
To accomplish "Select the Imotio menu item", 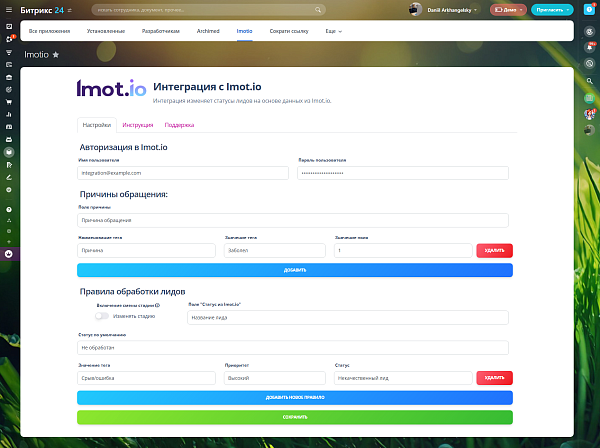I will tap(245, 31).
